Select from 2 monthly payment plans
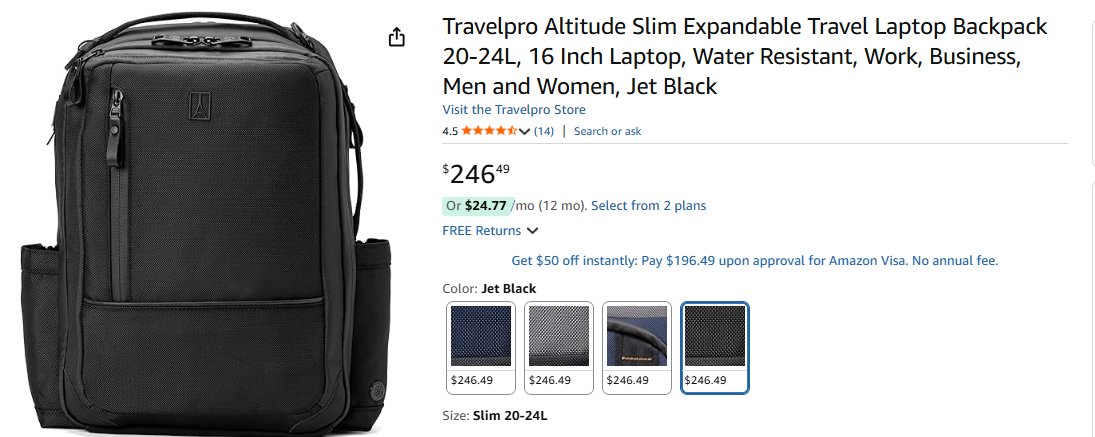This screenshot has height=437, width=1095. [x=648, y=206]
